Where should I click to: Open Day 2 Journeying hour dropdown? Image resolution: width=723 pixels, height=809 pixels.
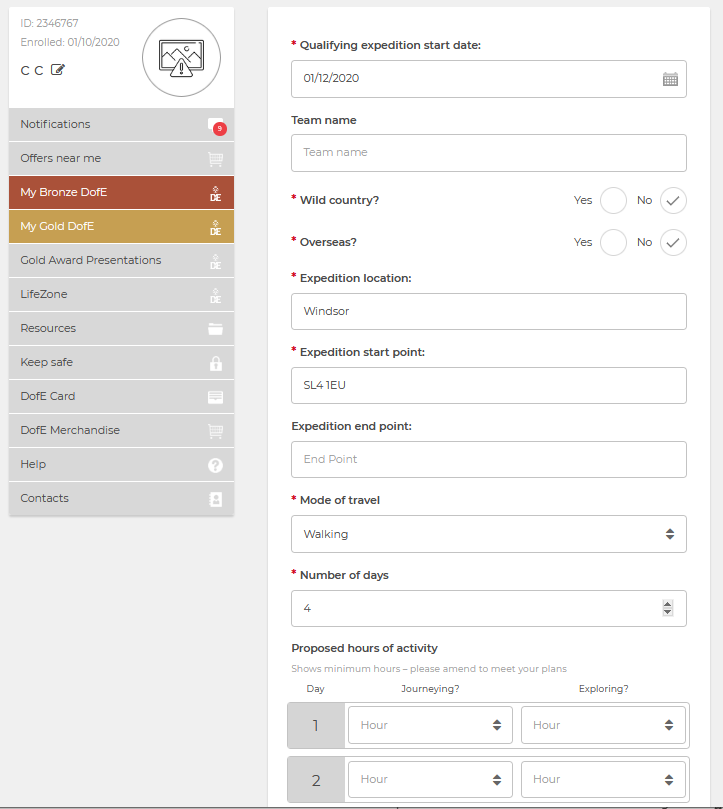pos(430,779)
